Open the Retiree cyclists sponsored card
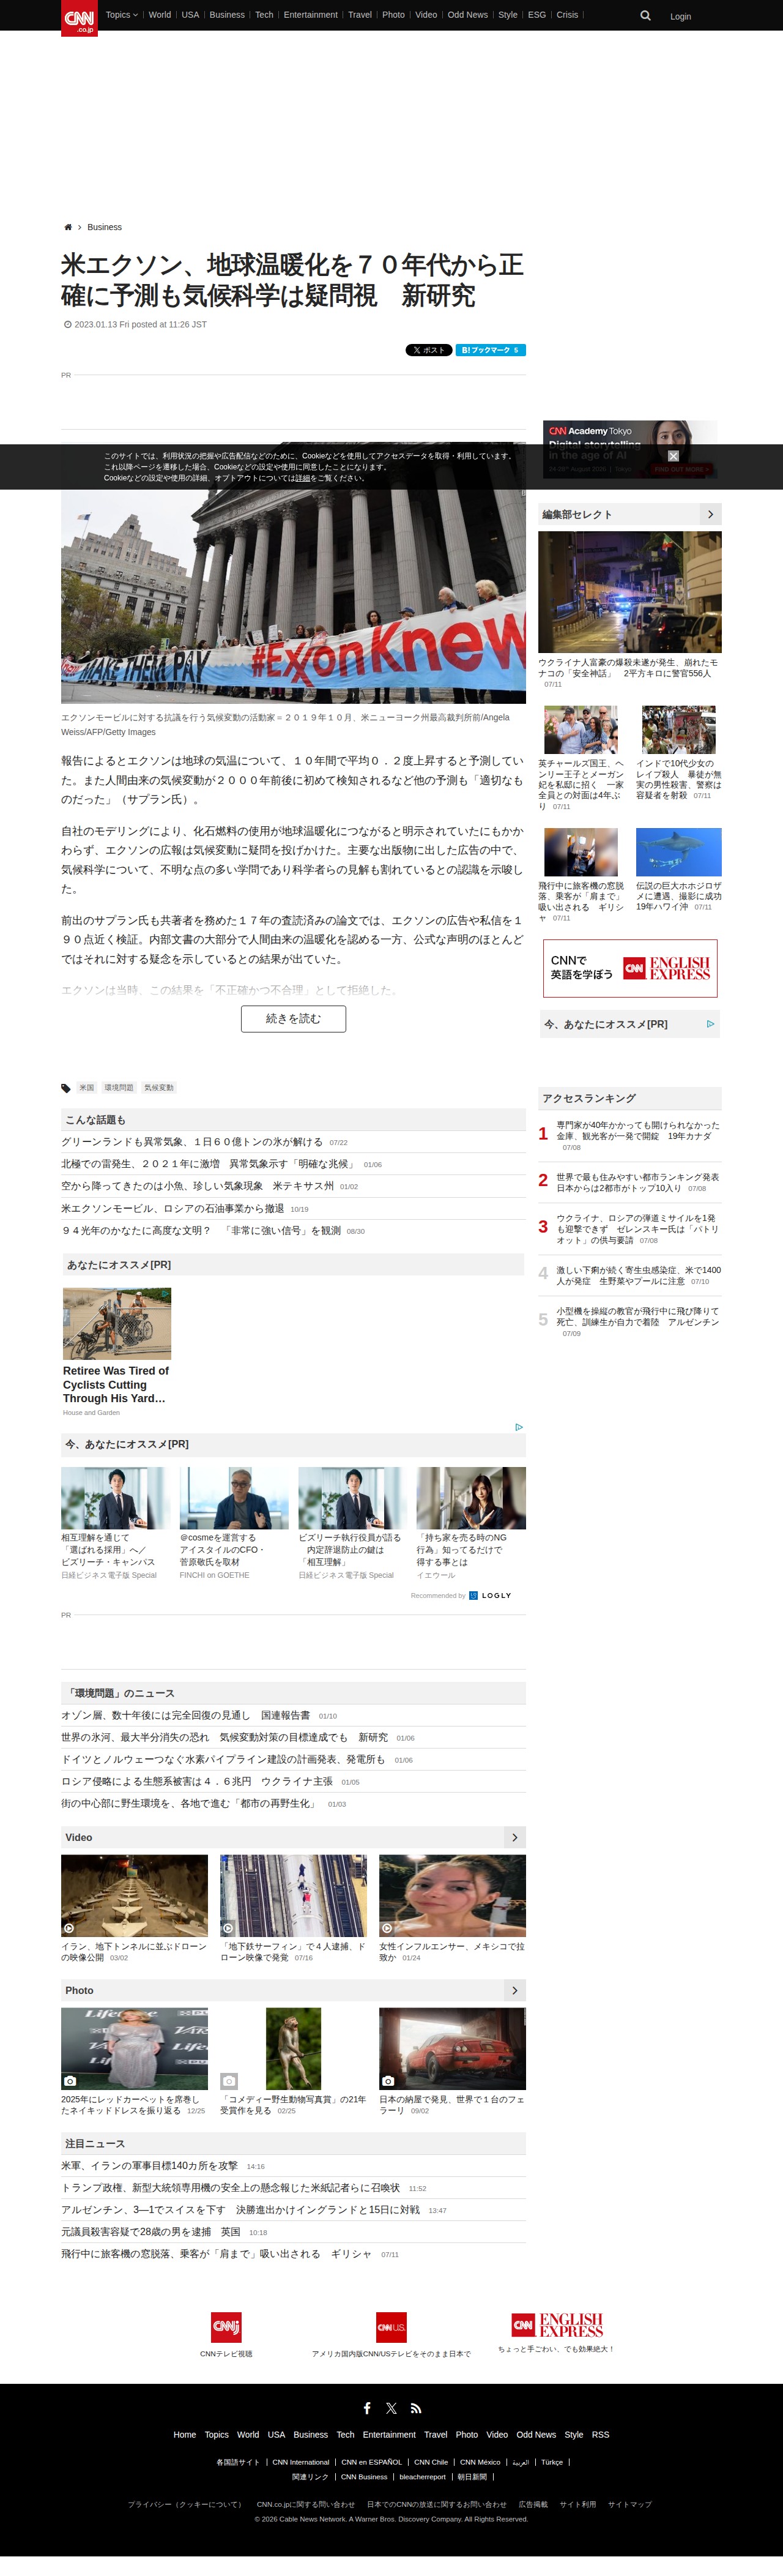783x2576 pixels. (117, 1351)
